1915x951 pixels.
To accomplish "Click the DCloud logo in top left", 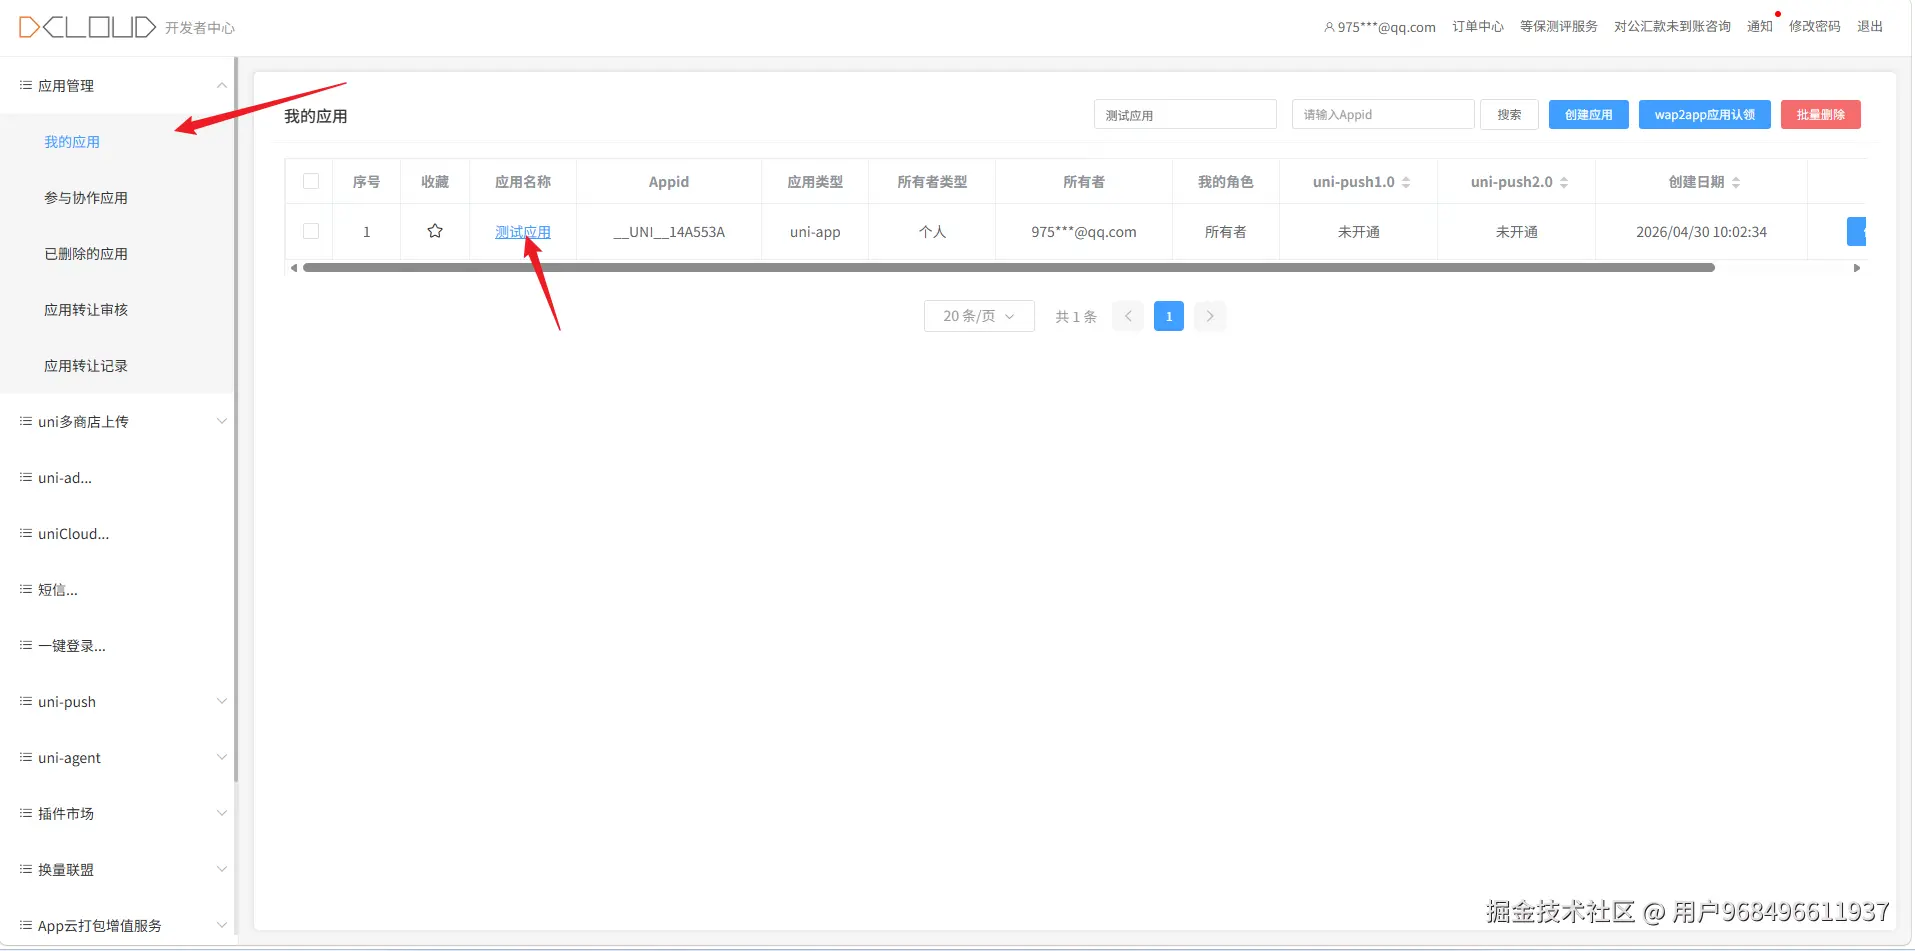I will pyautogui.click(x=85, y=27).
